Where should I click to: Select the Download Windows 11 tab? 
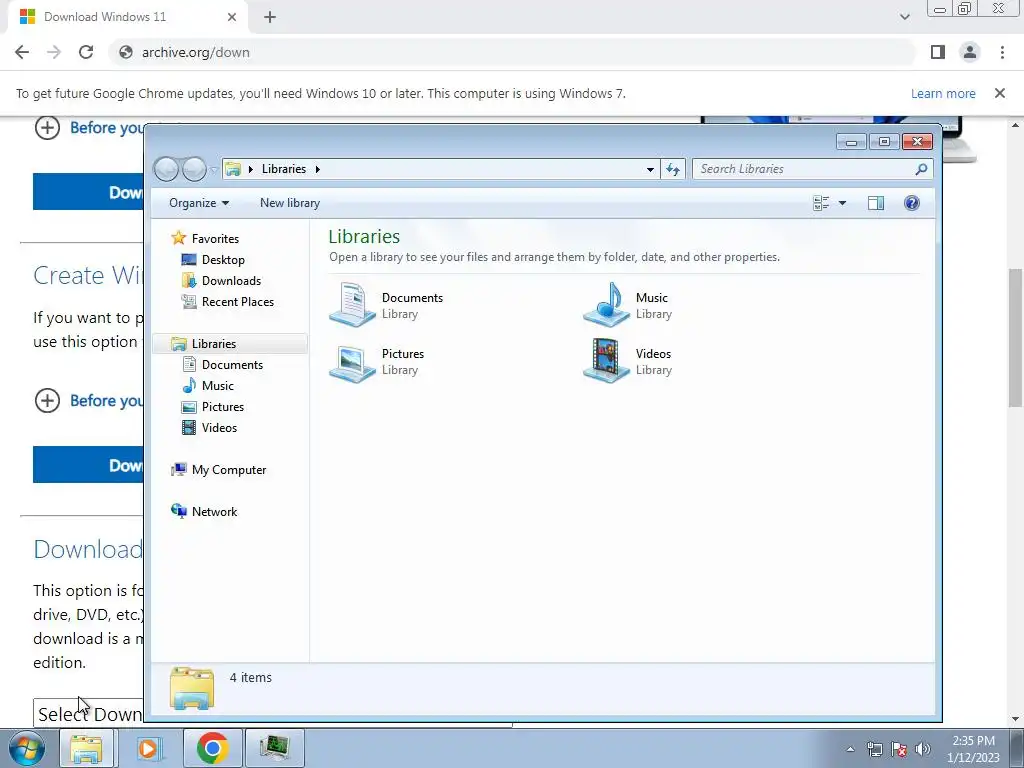pos(128,17)
